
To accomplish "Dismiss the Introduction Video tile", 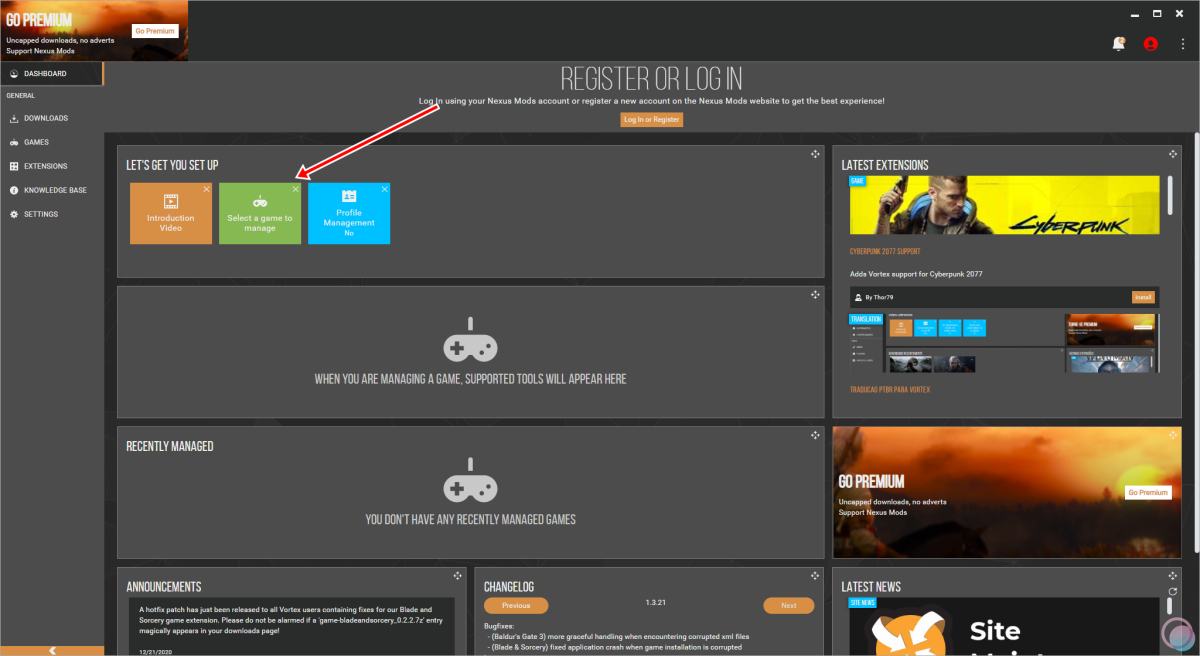I will (x=206, y=189).
